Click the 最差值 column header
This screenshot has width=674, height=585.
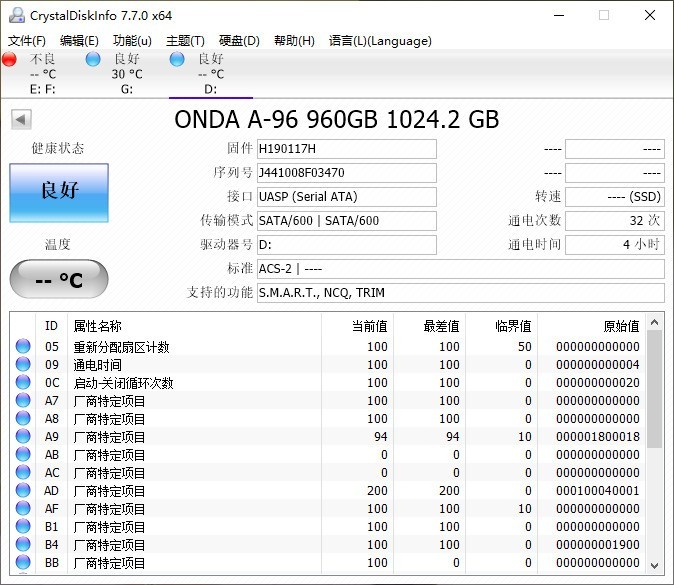point(441,326)
